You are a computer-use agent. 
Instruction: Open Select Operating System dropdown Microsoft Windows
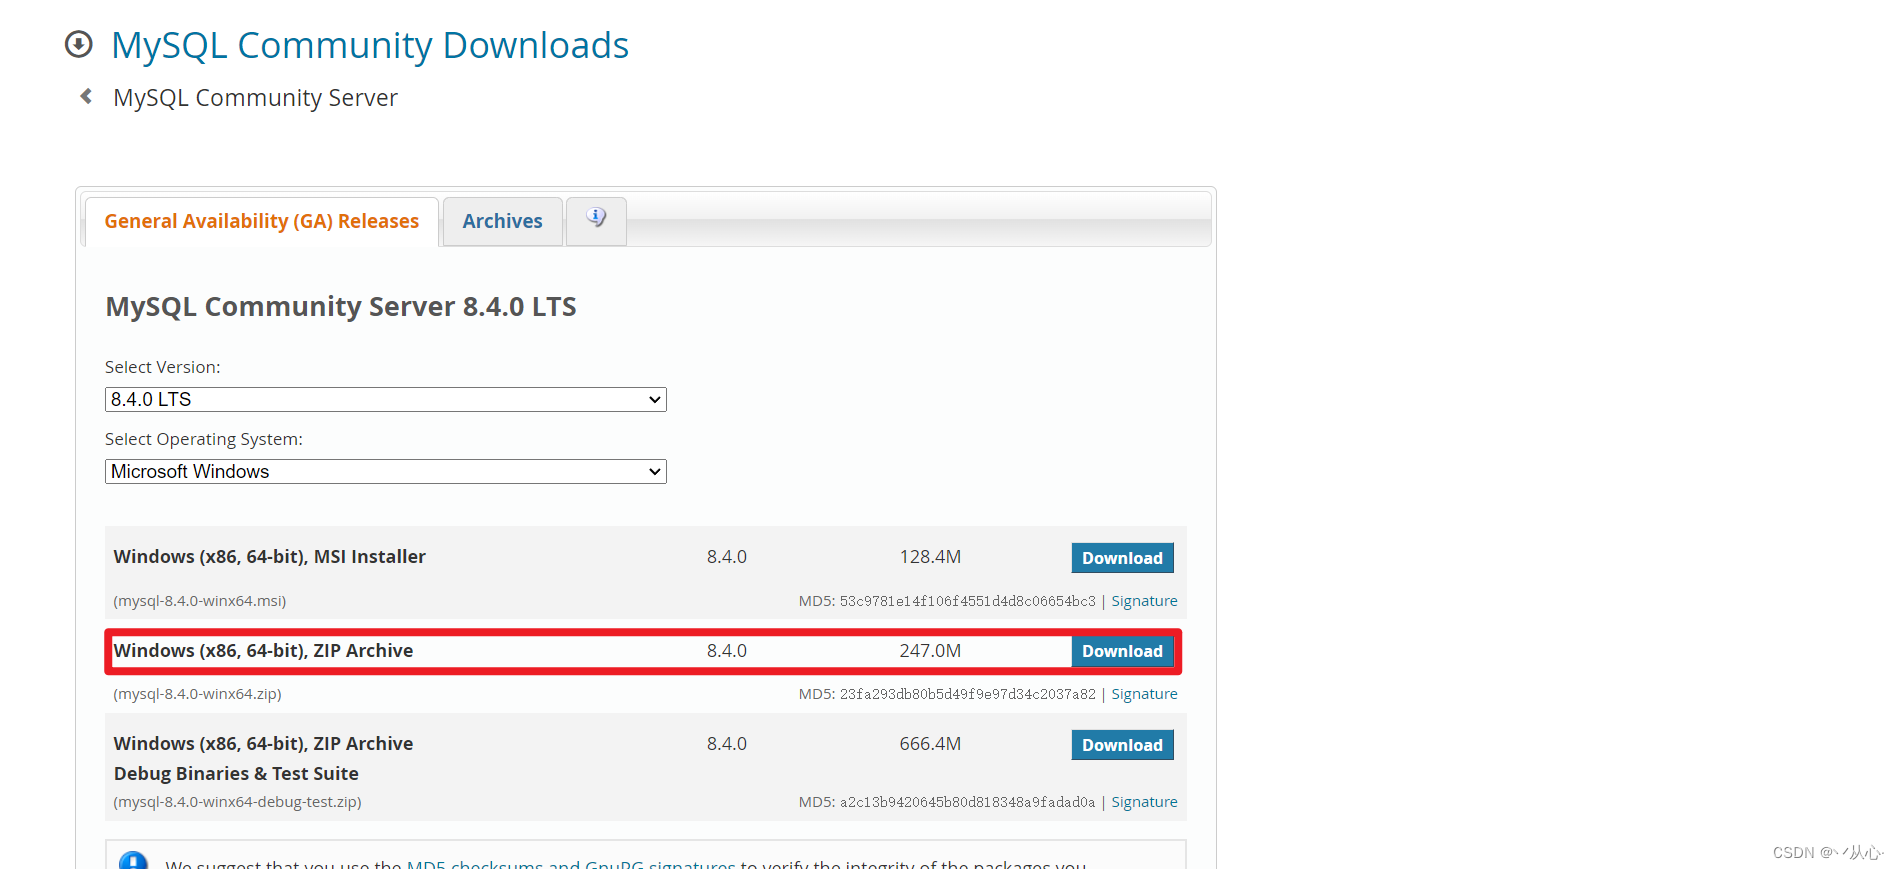pyautogui.click(x=386, y=471)
